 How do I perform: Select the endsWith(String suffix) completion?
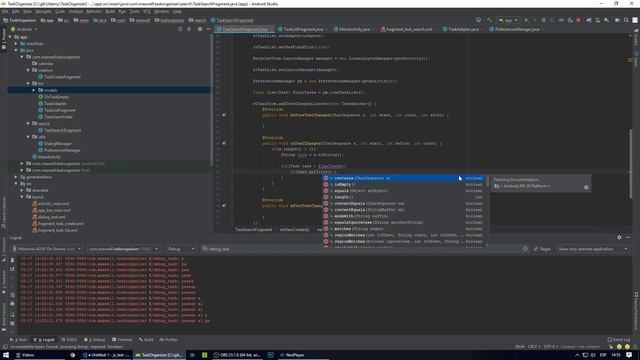tap(403, 216)
